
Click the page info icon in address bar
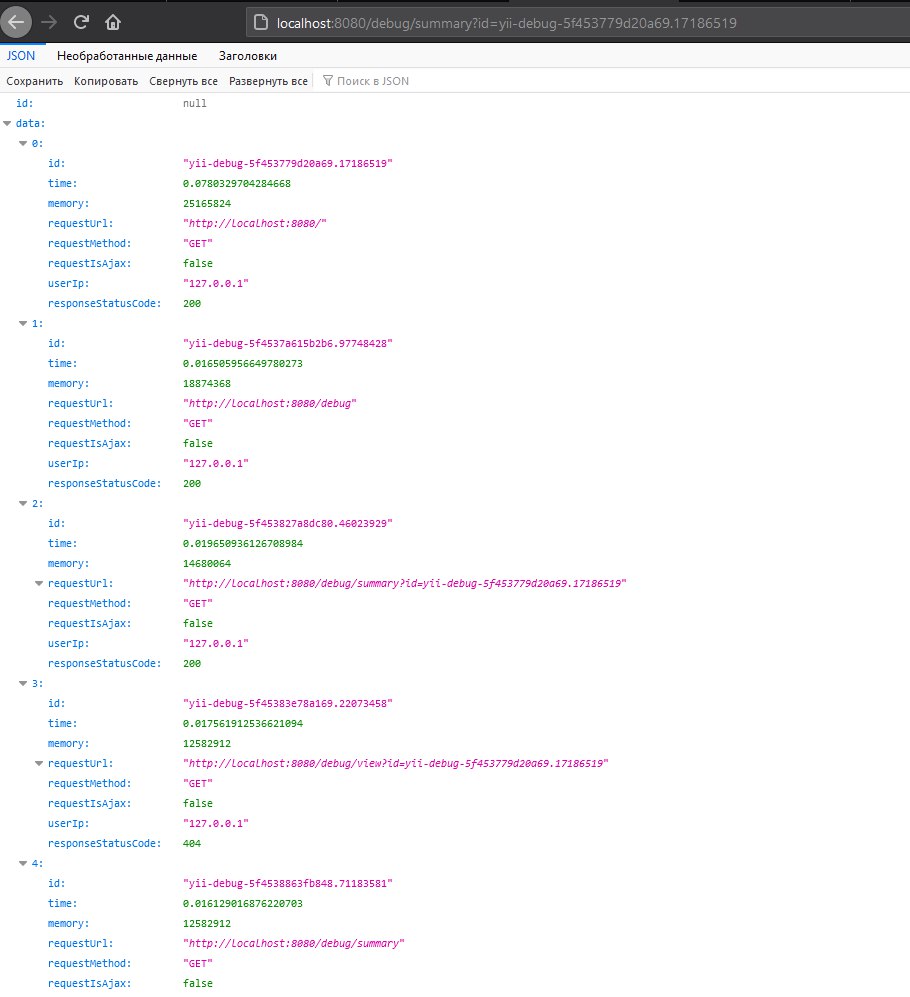[261, 23]
